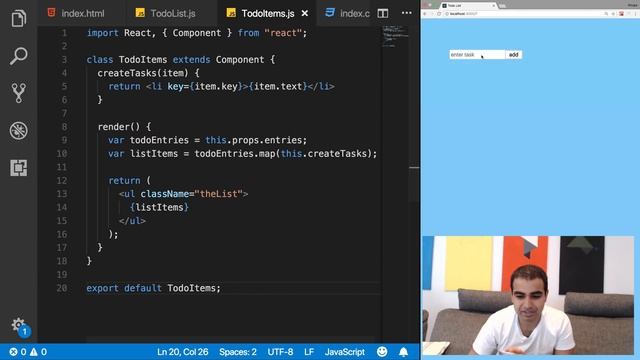This screenshot has width=640, height=360.
Task: Open the feedback smiley in status bar
Action: pyautogui.click(x=382, y=352)
